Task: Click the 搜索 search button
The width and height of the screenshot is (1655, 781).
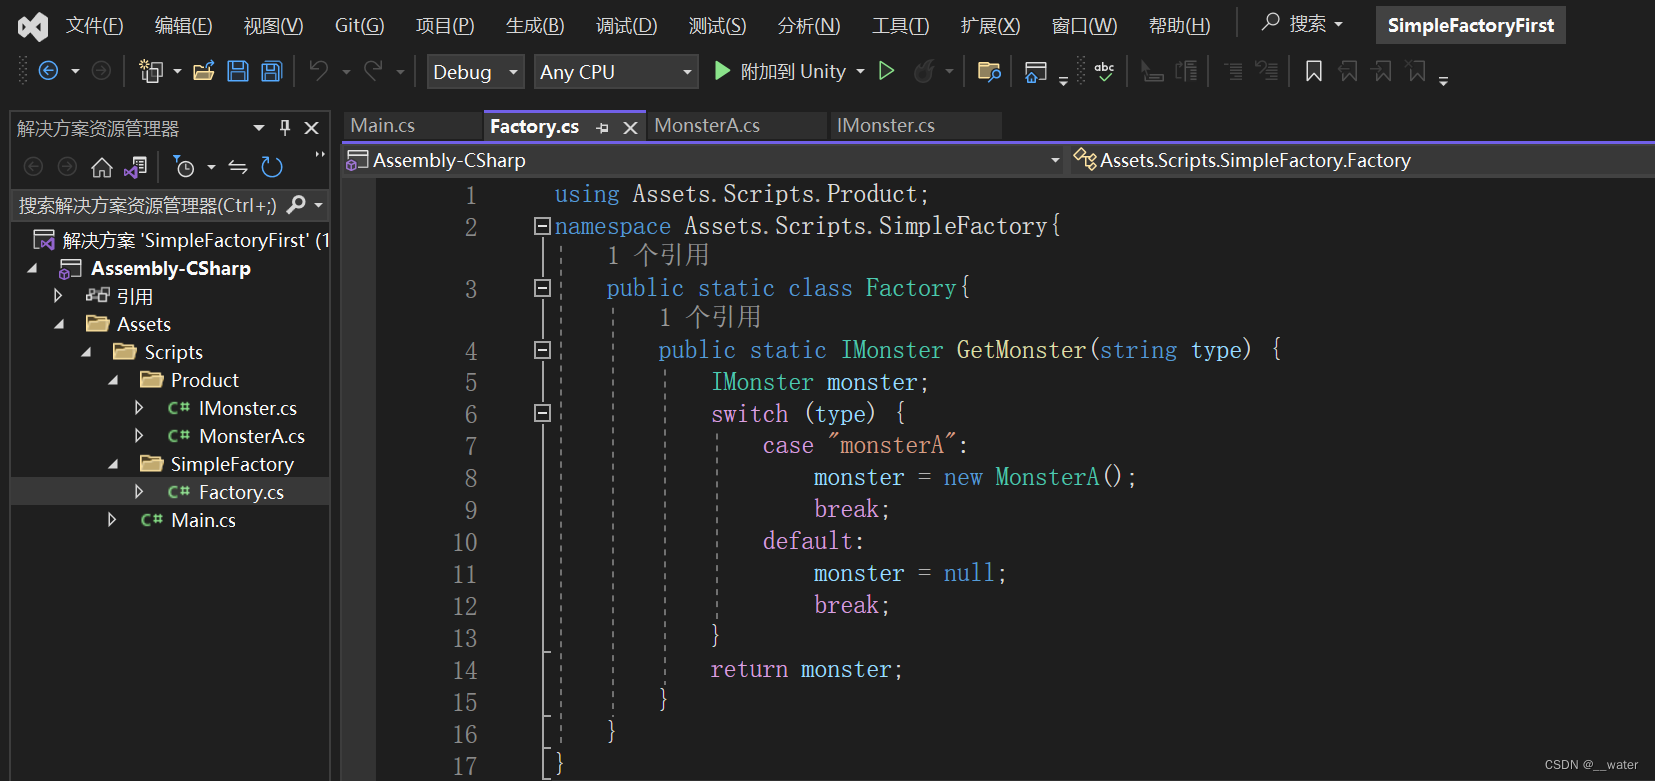Action: [x=1303, y=23]
